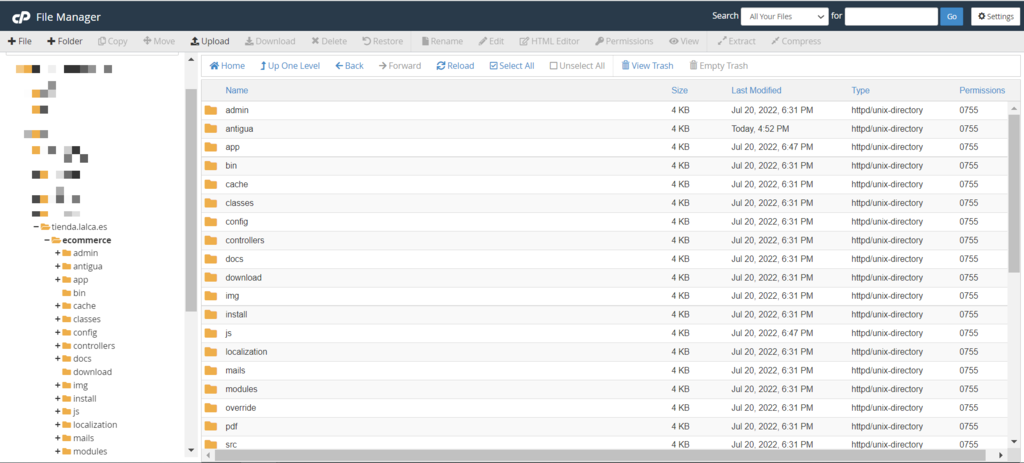Expand the admin folder in tree

click(x=57, y=253)
